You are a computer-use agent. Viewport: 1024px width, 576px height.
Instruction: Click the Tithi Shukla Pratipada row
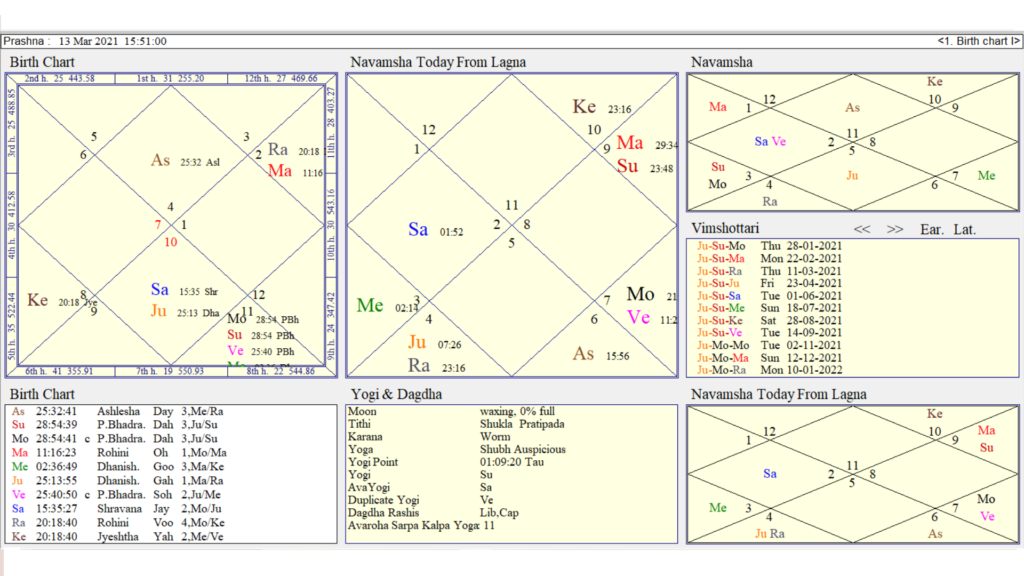point(456,424)
